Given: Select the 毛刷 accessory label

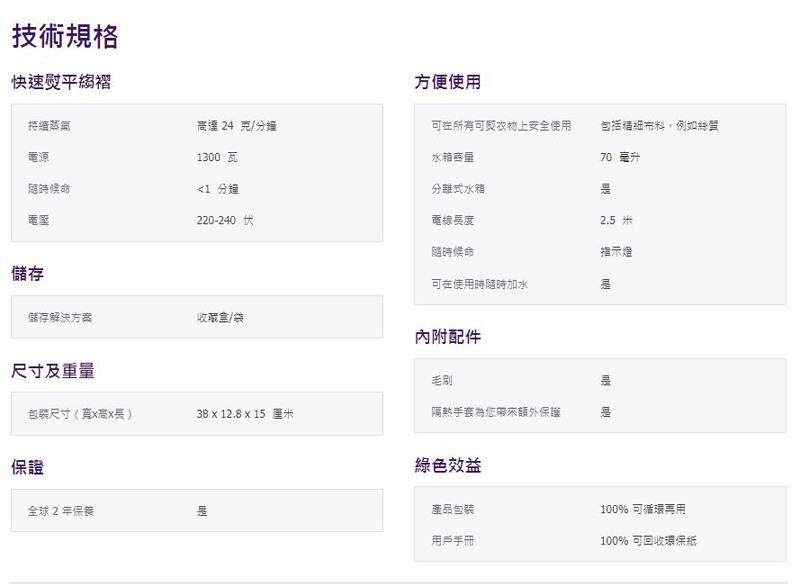Looking at the screenshot, I should (x=442, y=380).
